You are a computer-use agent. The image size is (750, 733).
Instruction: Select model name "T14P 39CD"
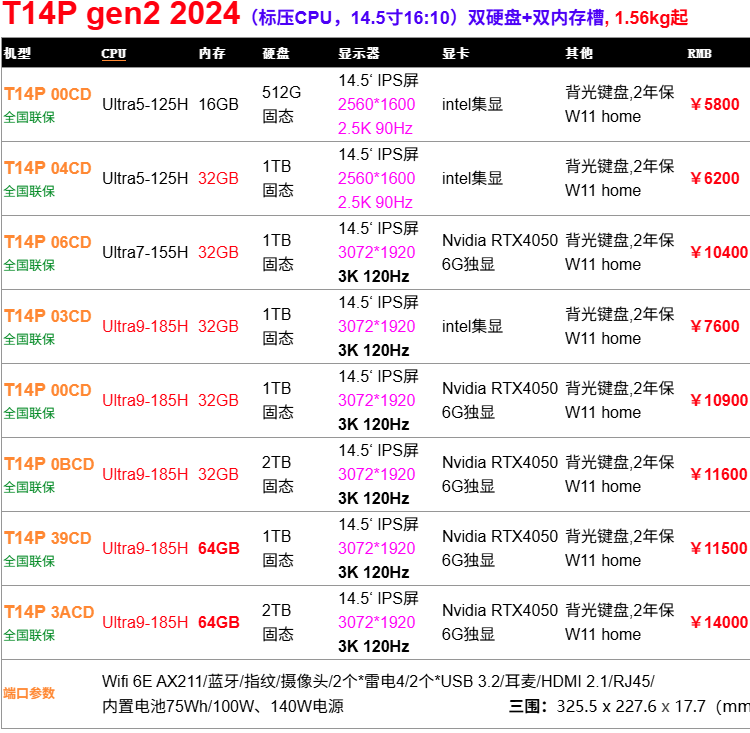point(47,538)
